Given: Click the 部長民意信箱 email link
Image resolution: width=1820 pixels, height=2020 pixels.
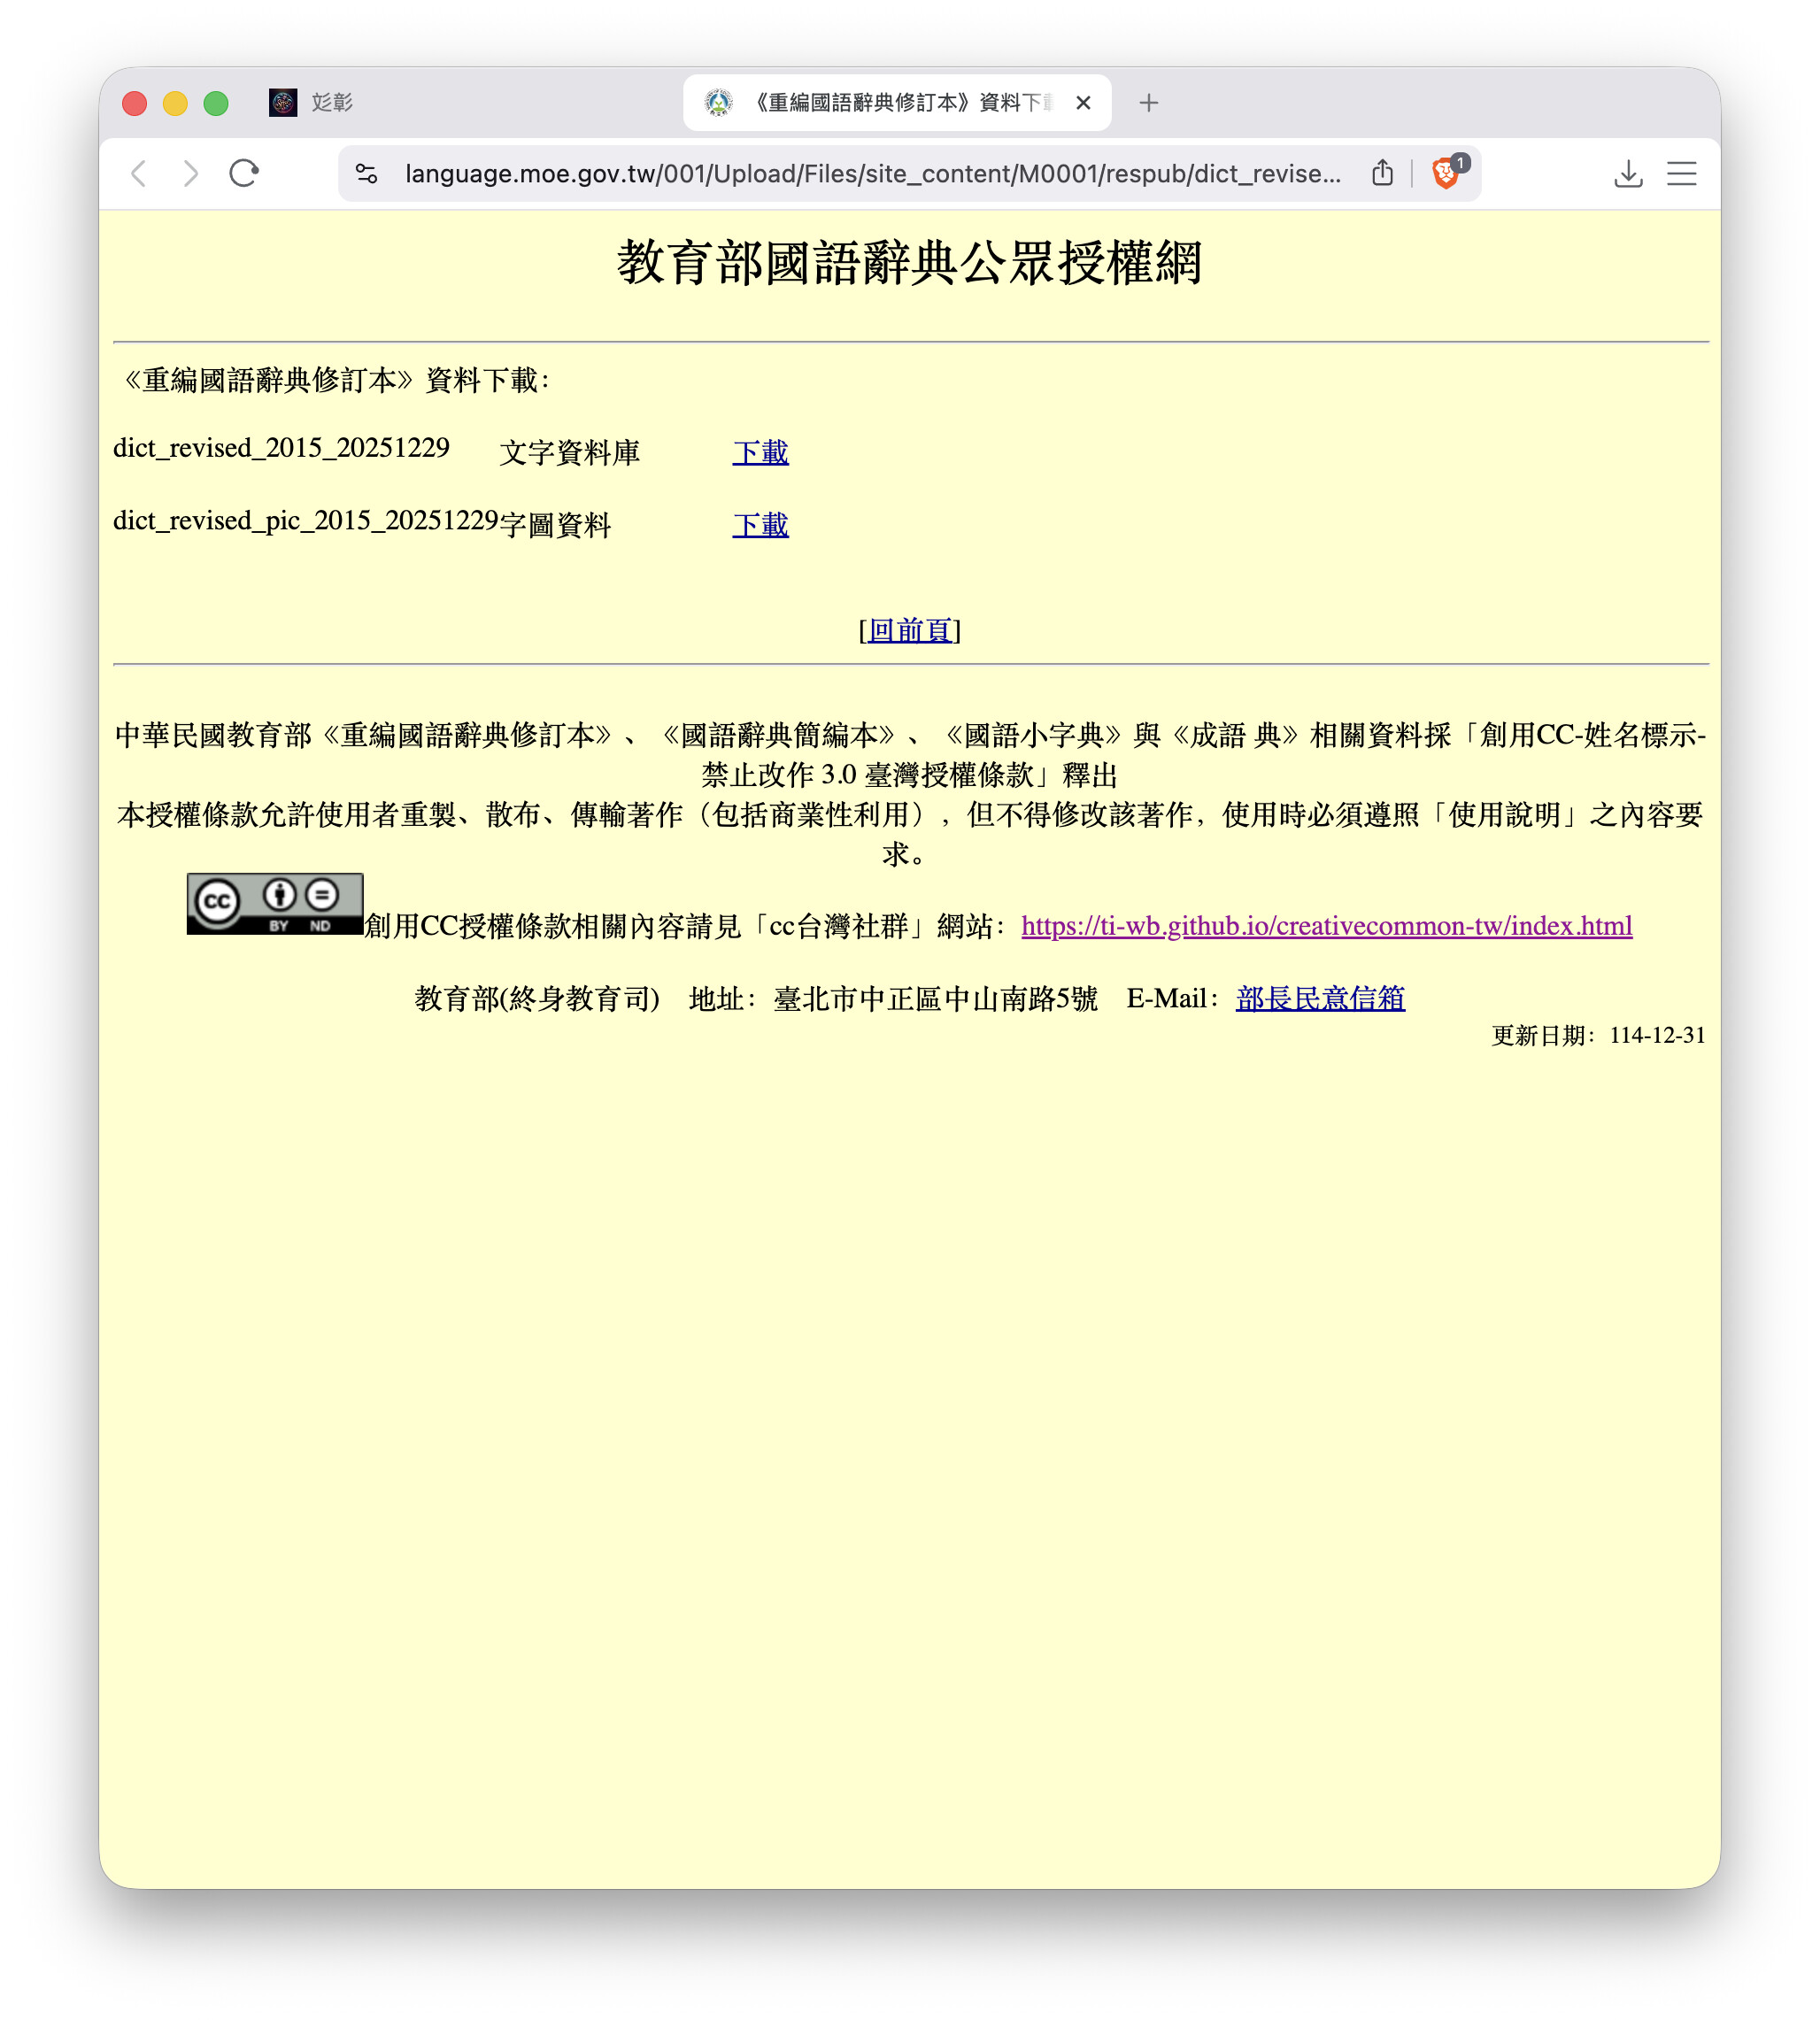Looking at the screenshot, I should pyautogui.click(x=1319, y=998).
